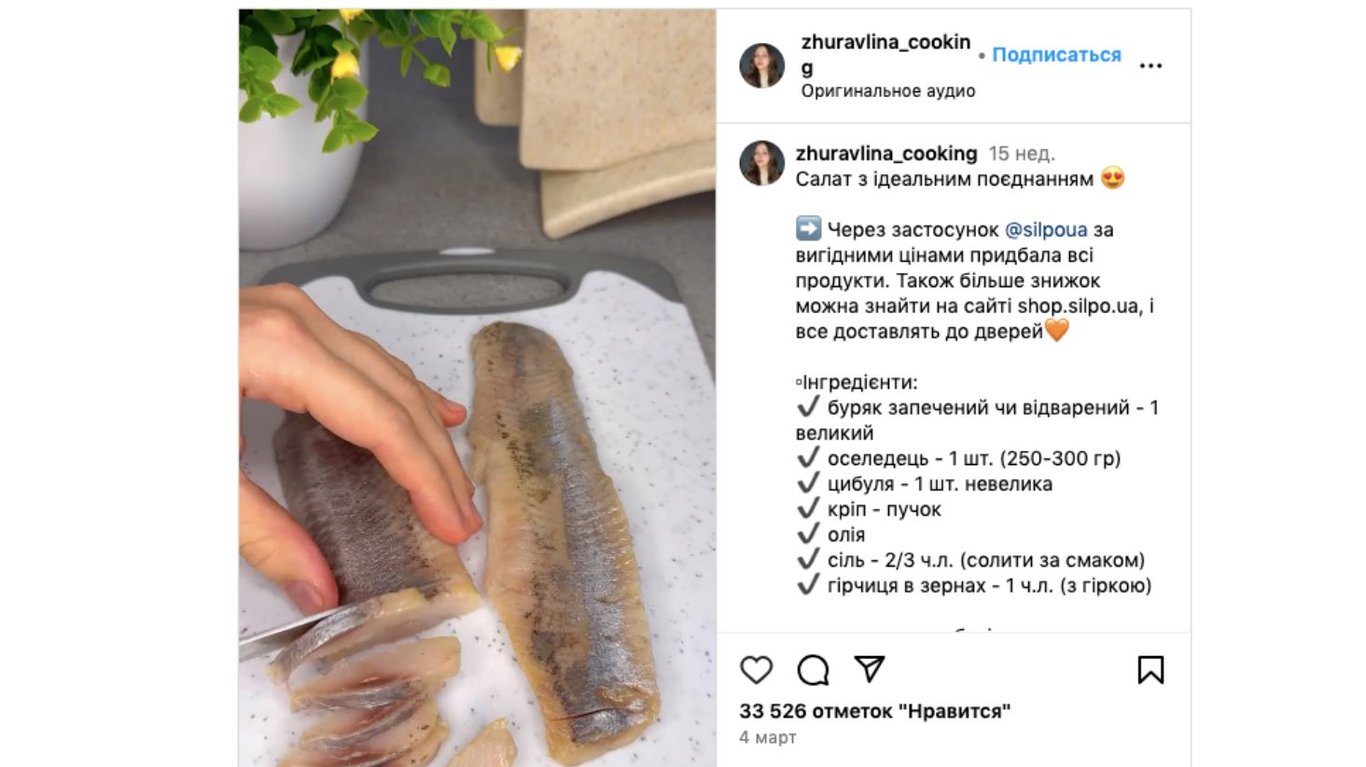Open the three-dot more options menu
Screen dimensions: 1366x767
pyautogui.click(x=1151, y=66)
